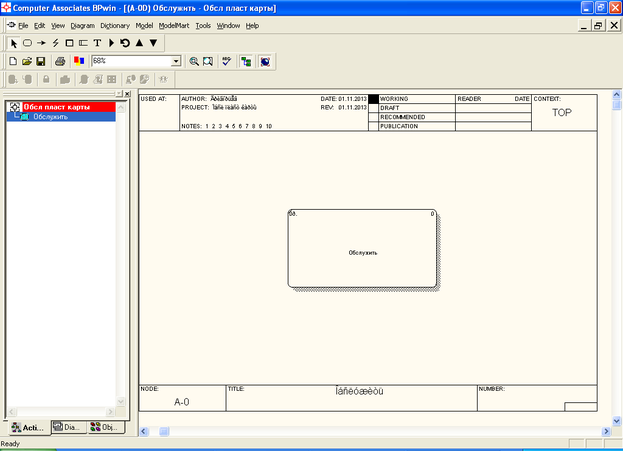Open the Report/colors tri-color icon
This screenshot has width=623, height=451.
[79, 61]
